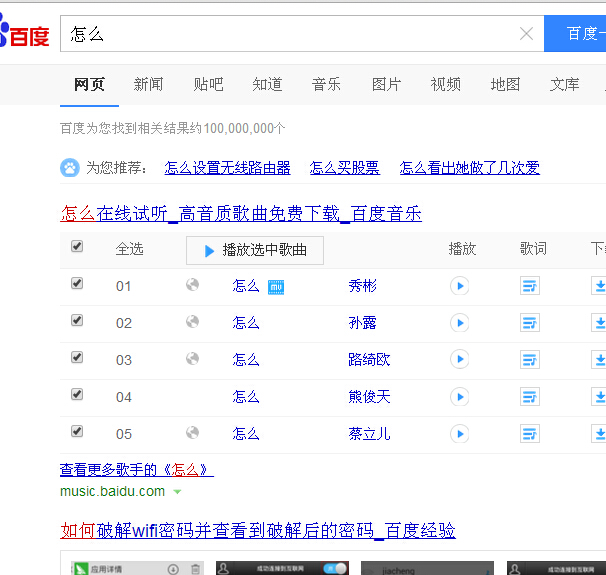Open suggestion 怎么看出她做了几次爱

(470, 168)
